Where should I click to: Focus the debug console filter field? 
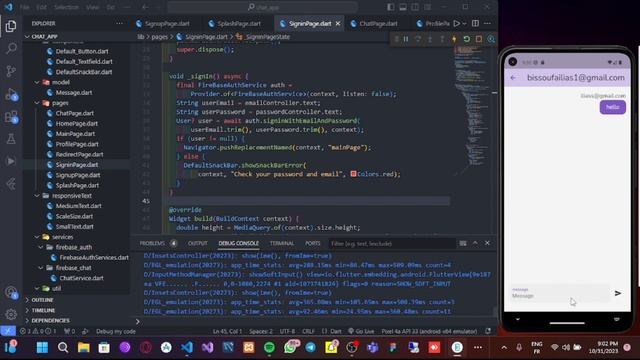(x=392, y=243)
